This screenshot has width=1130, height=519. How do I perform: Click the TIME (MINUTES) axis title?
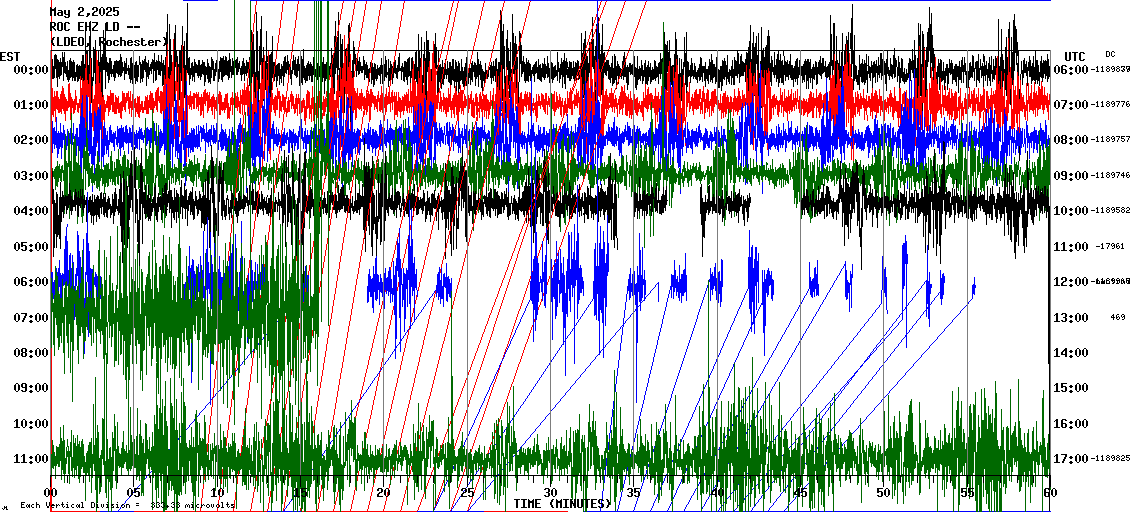pyautogui.click(x=562, y=504)
